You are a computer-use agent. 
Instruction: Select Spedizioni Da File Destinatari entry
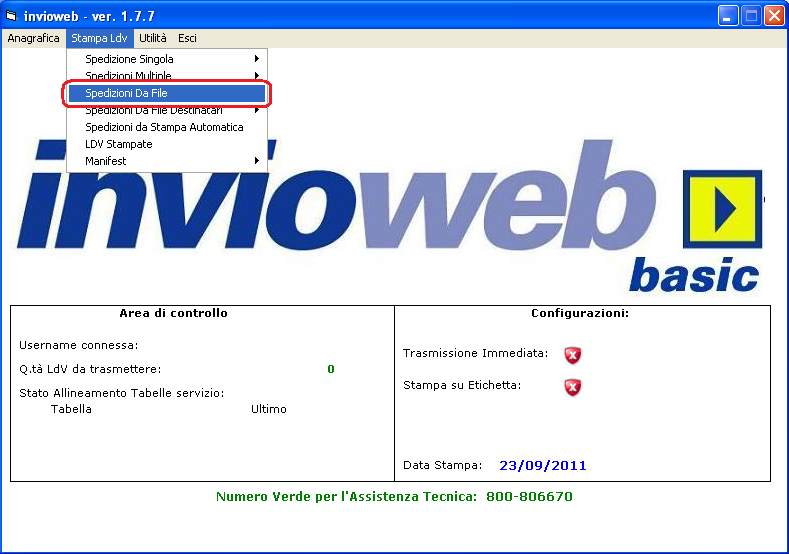pos(167,110)
